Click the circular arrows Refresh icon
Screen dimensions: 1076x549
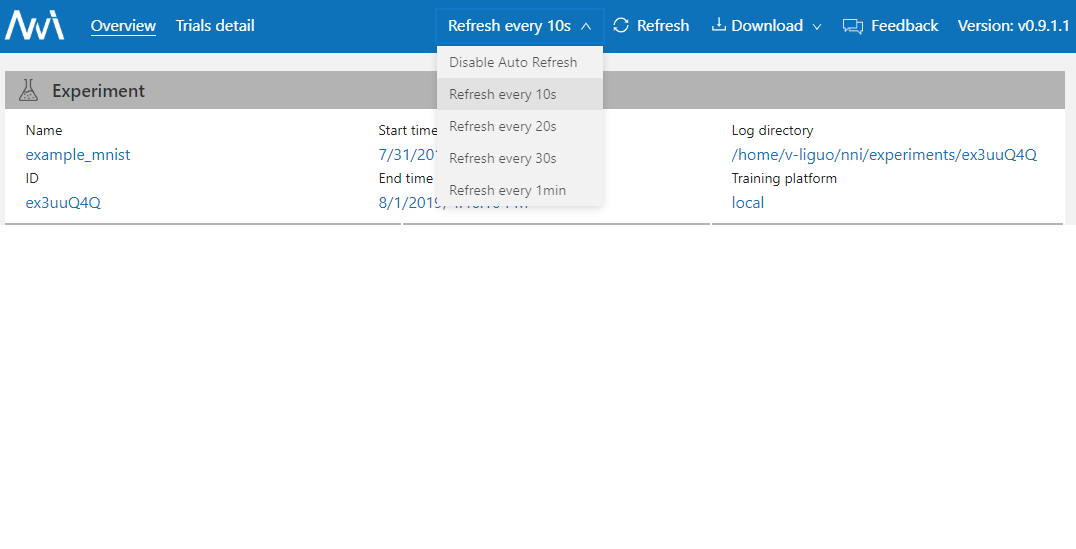(621, 25)
